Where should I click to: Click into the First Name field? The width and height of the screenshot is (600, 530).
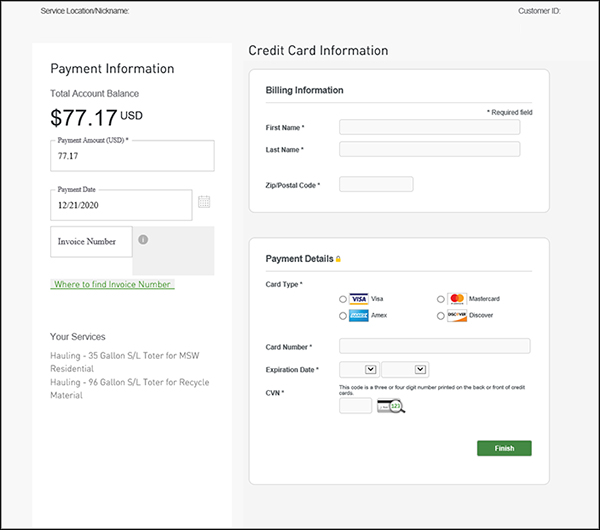click(x=429, y=128)
